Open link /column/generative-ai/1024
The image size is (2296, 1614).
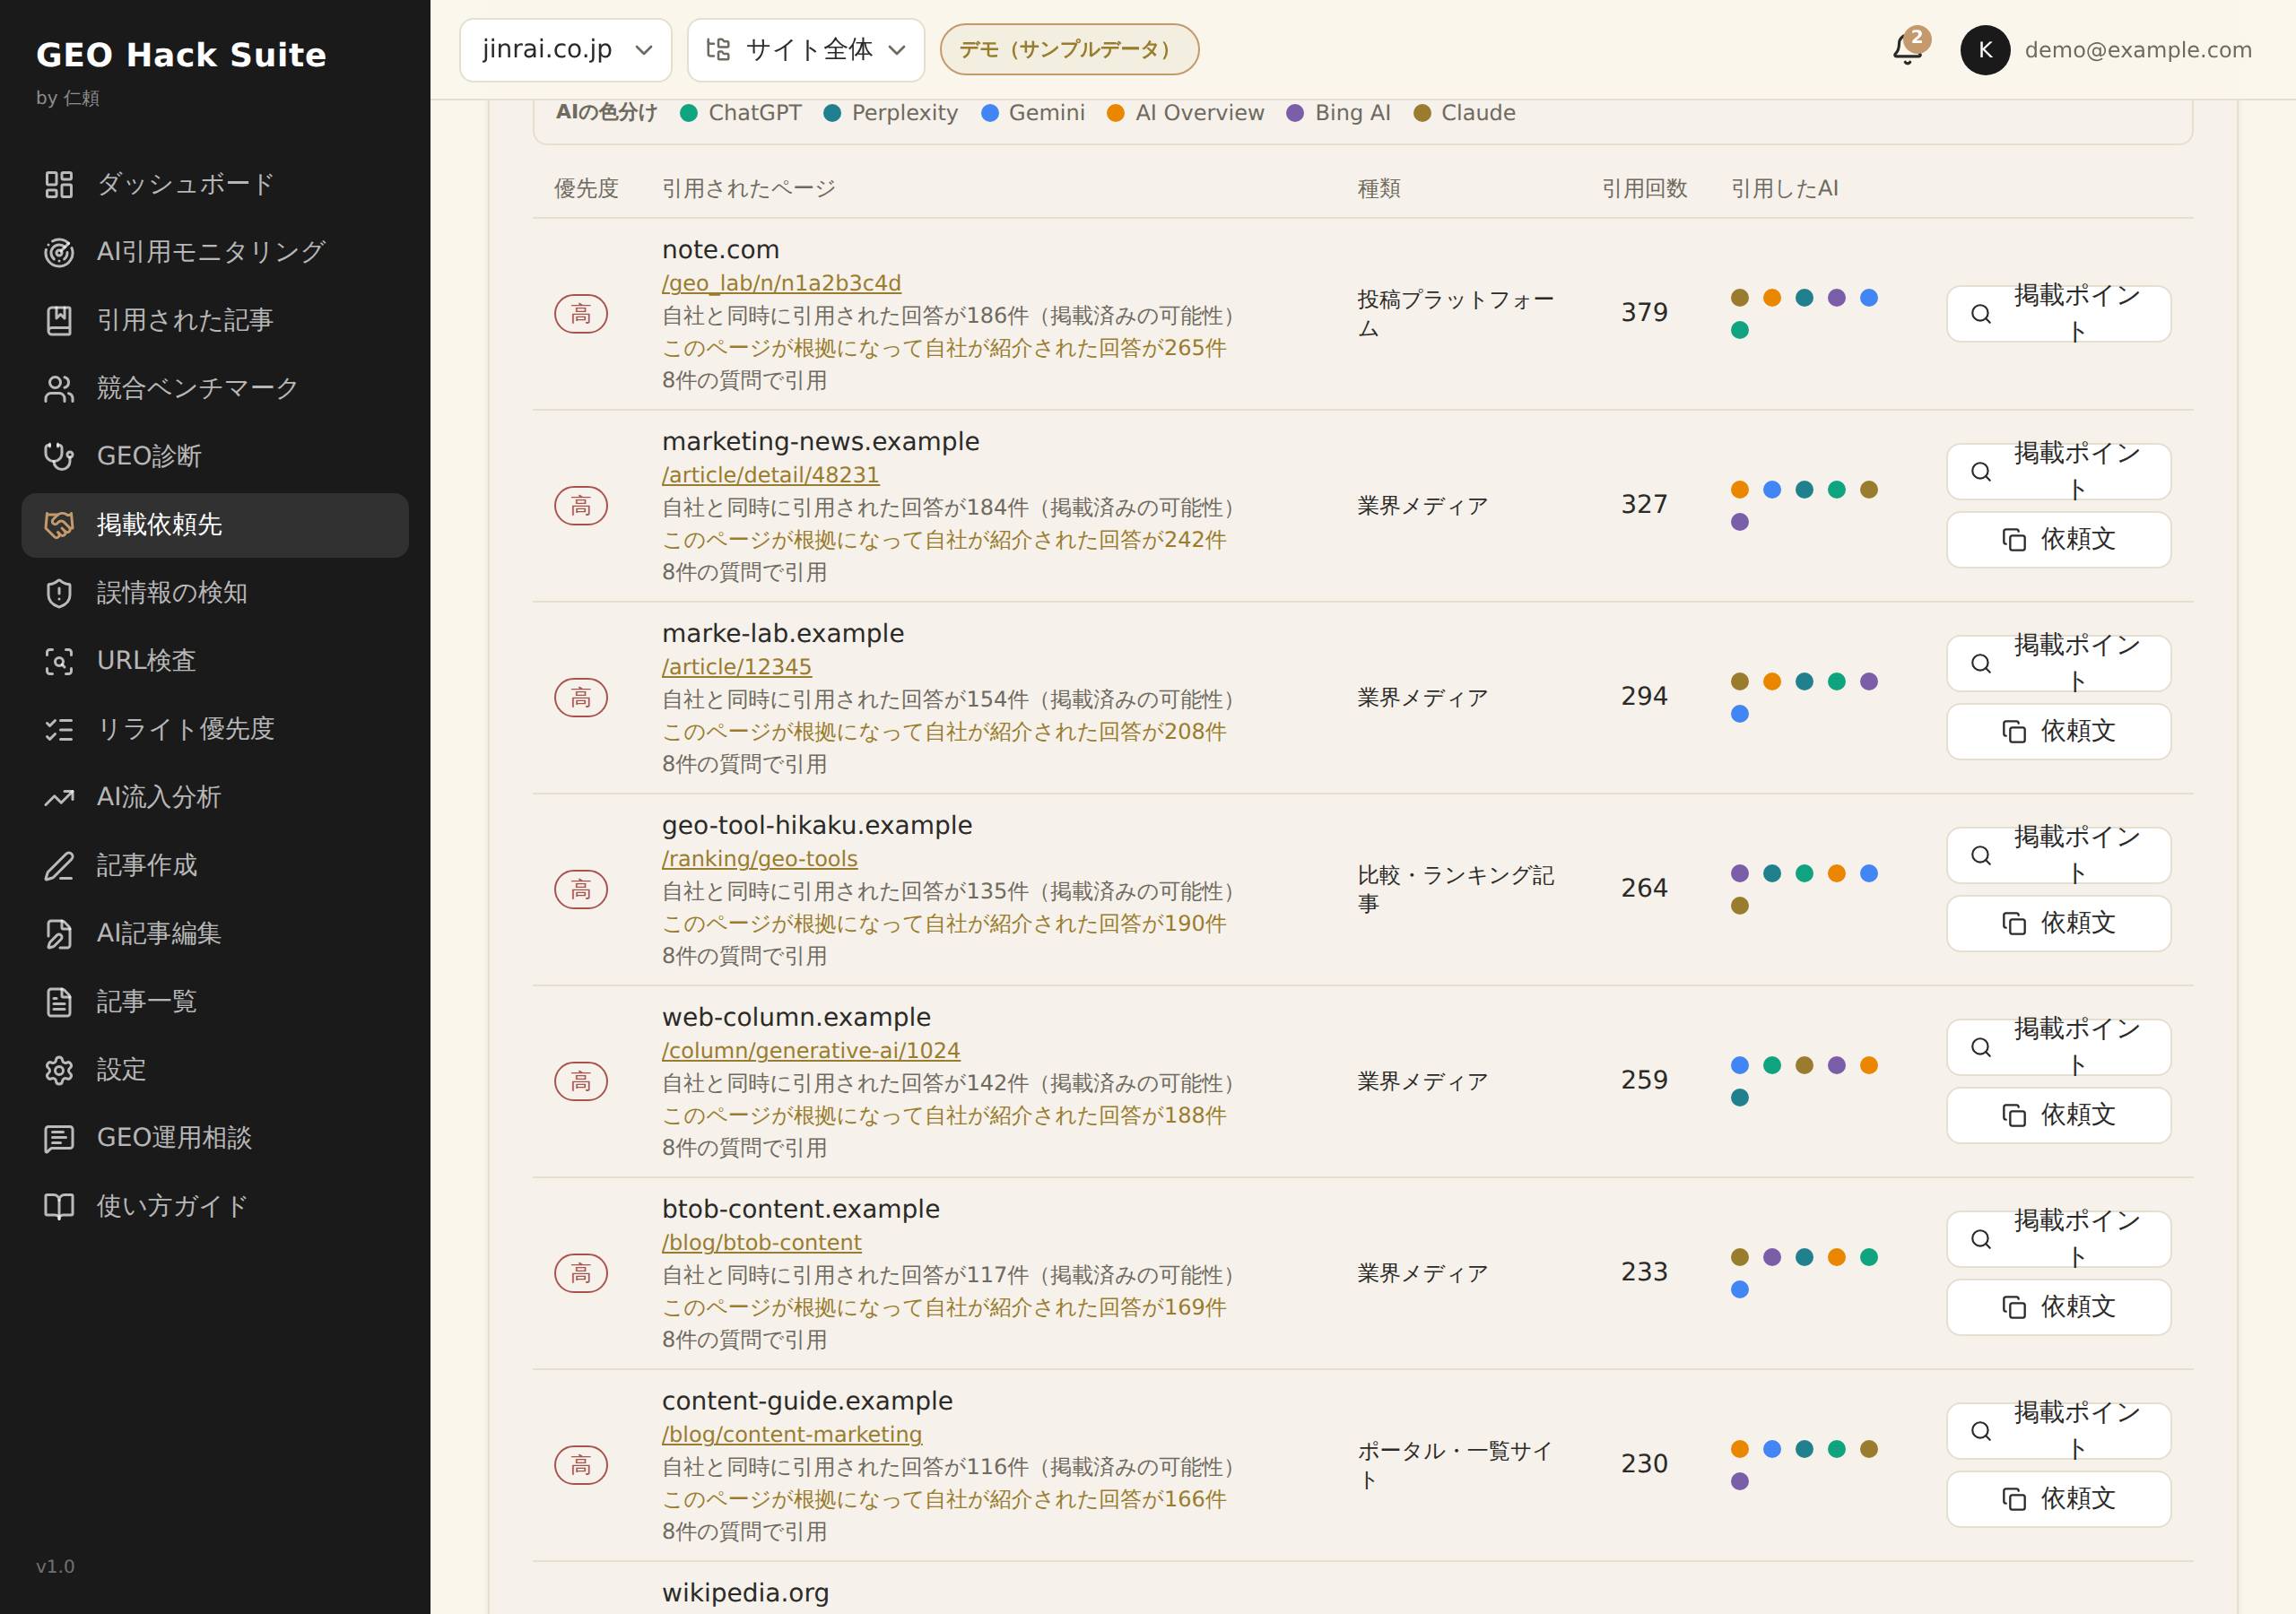pos(811,1051)
